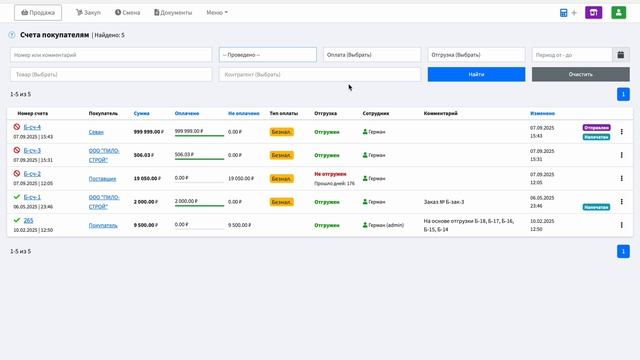
Task: Open the calendar date picker icon
Action: 621,55
